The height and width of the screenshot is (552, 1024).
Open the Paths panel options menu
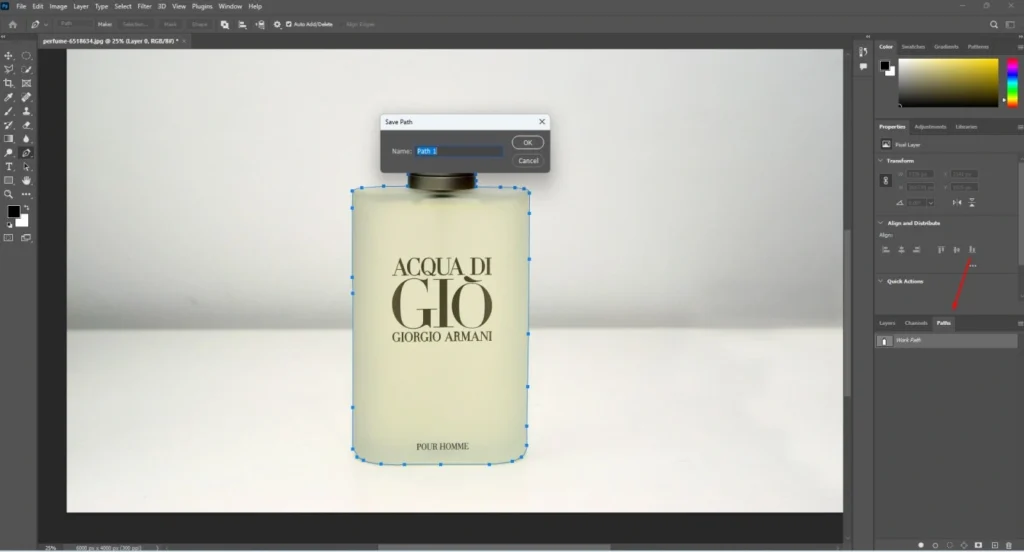tap(1020, 323)
